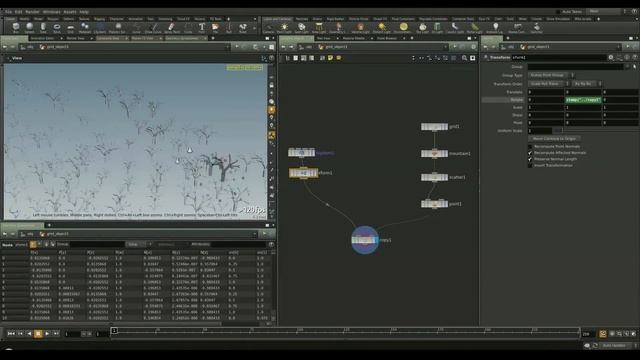Select the Torus shelf tool
The width and height of the screenshot is (640, 360).
(x=57, y=28)
